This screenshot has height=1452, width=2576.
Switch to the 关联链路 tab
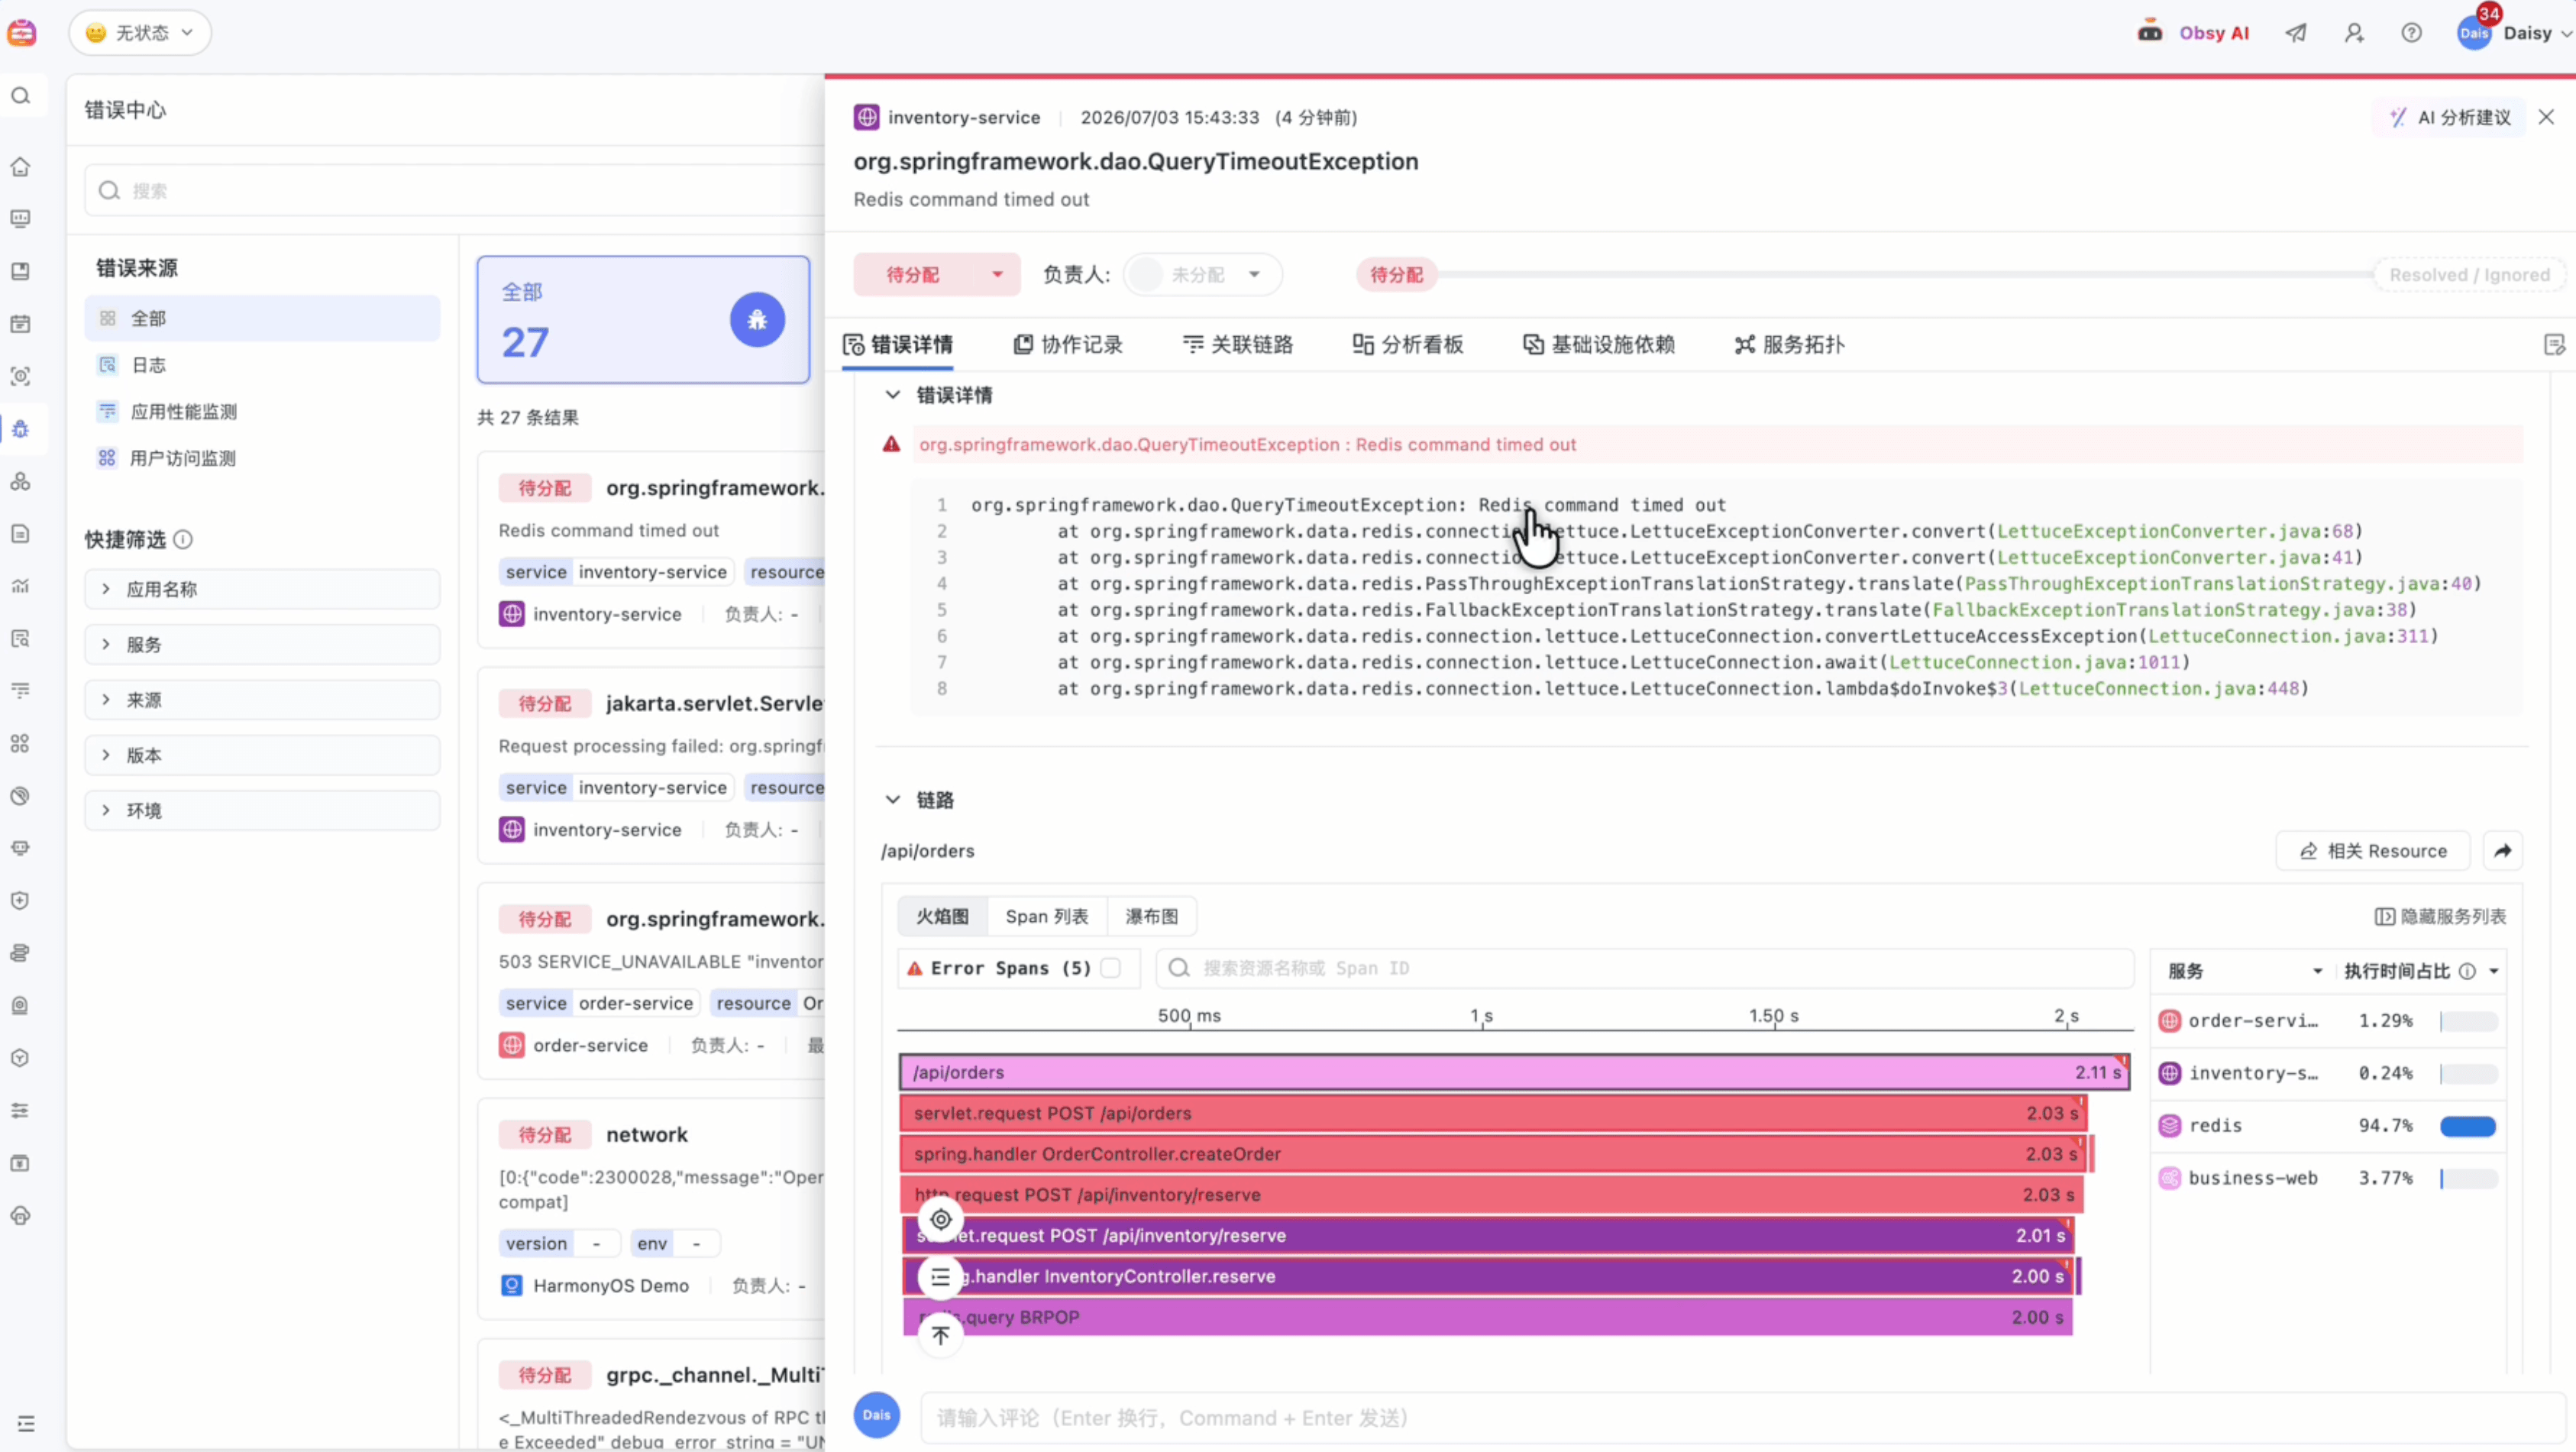pyautogui.click(x=1238, y=345)
